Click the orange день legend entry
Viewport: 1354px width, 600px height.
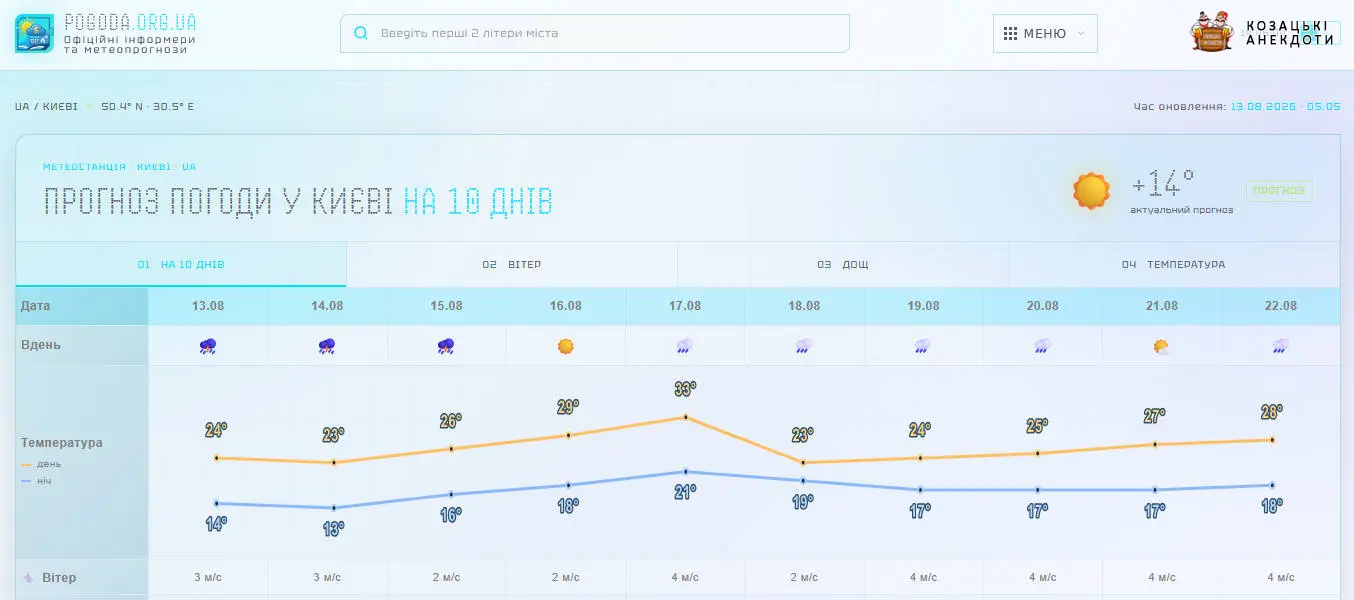pyautogui.click(x=41, y=464)
